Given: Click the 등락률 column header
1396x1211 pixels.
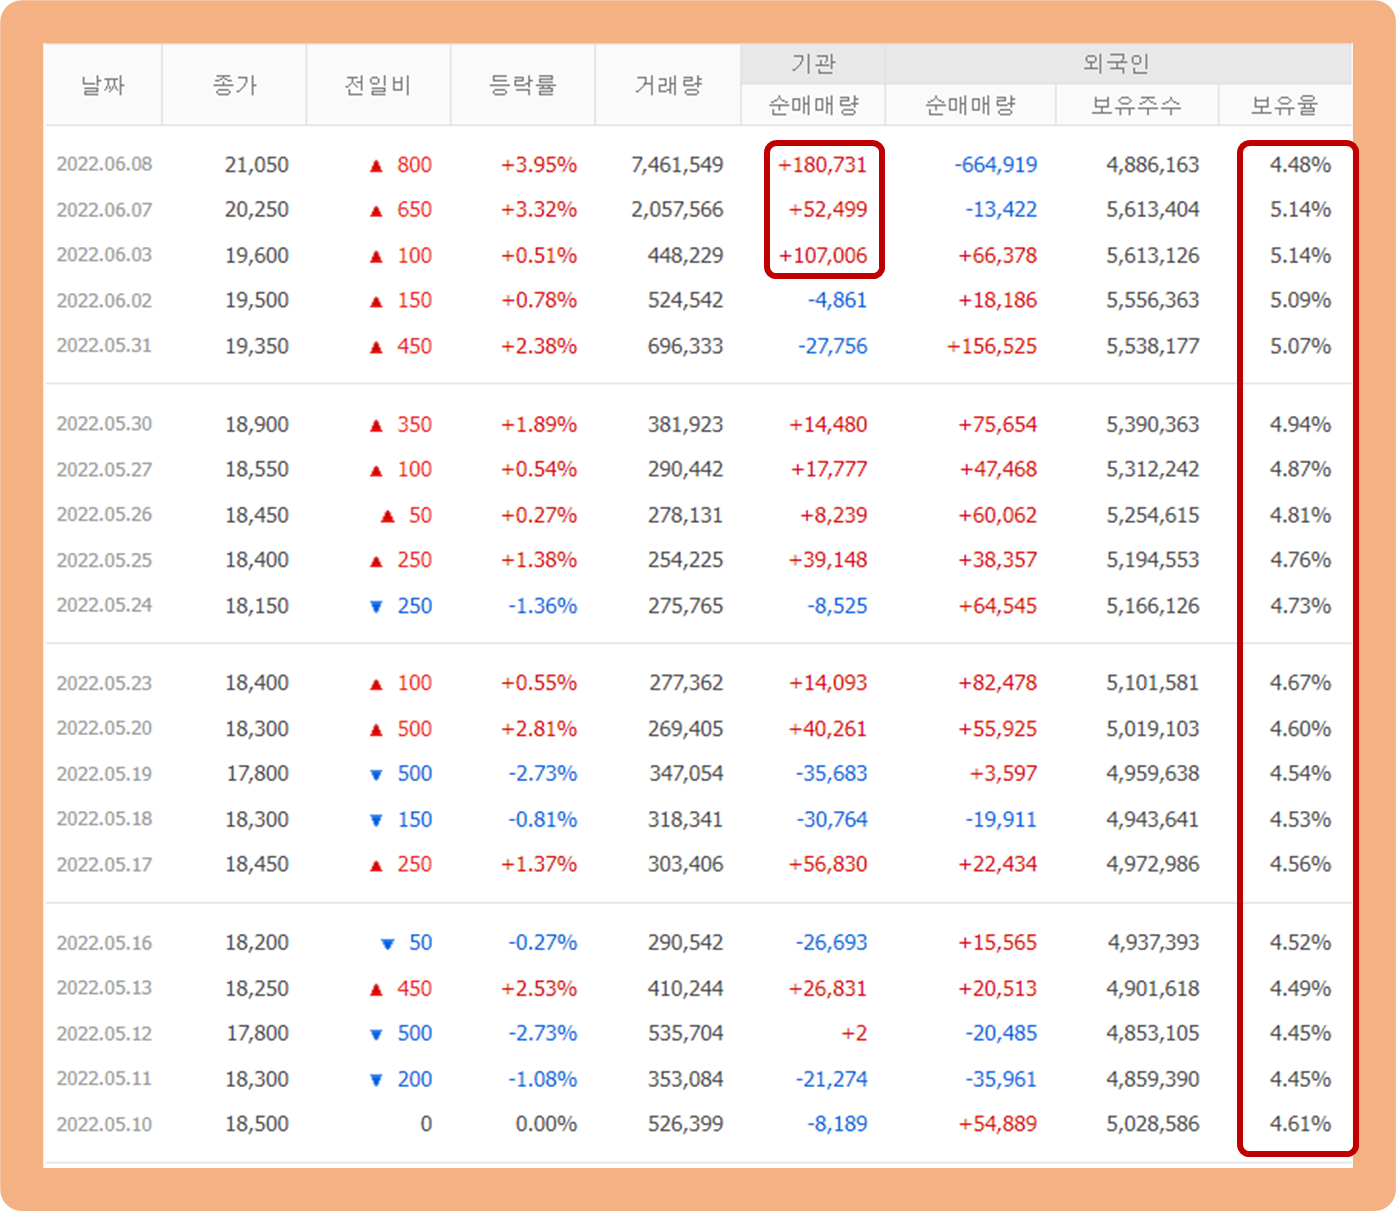Looking at the screenshot, I should (523, 85).
